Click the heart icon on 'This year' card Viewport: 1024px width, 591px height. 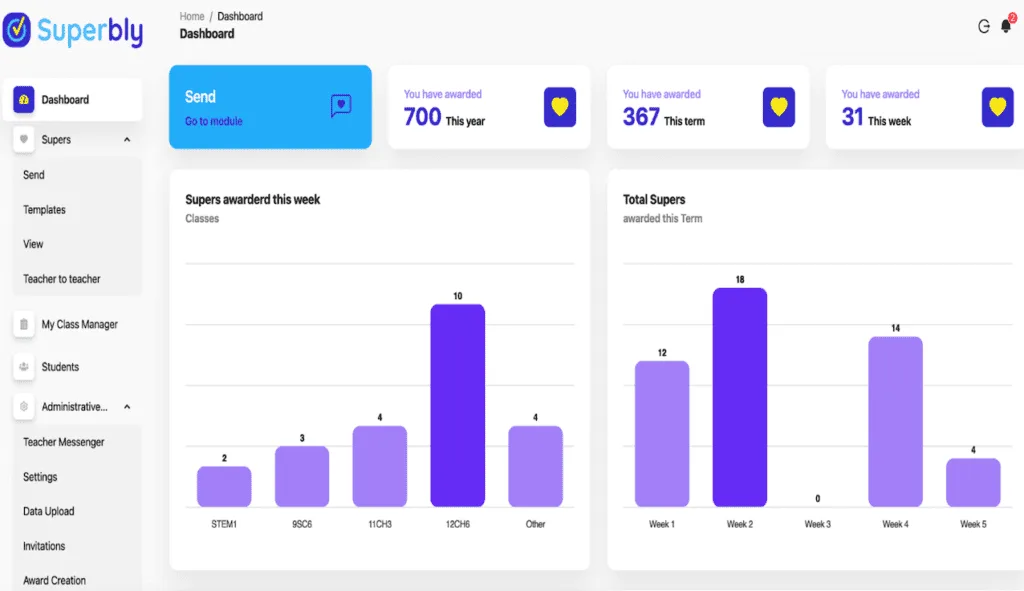point(560,106)
